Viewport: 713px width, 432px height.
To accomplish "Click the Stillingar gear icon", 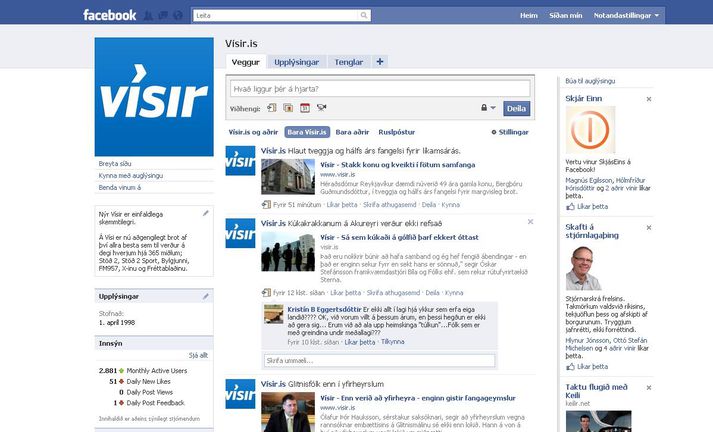I will tap(494, 132).
